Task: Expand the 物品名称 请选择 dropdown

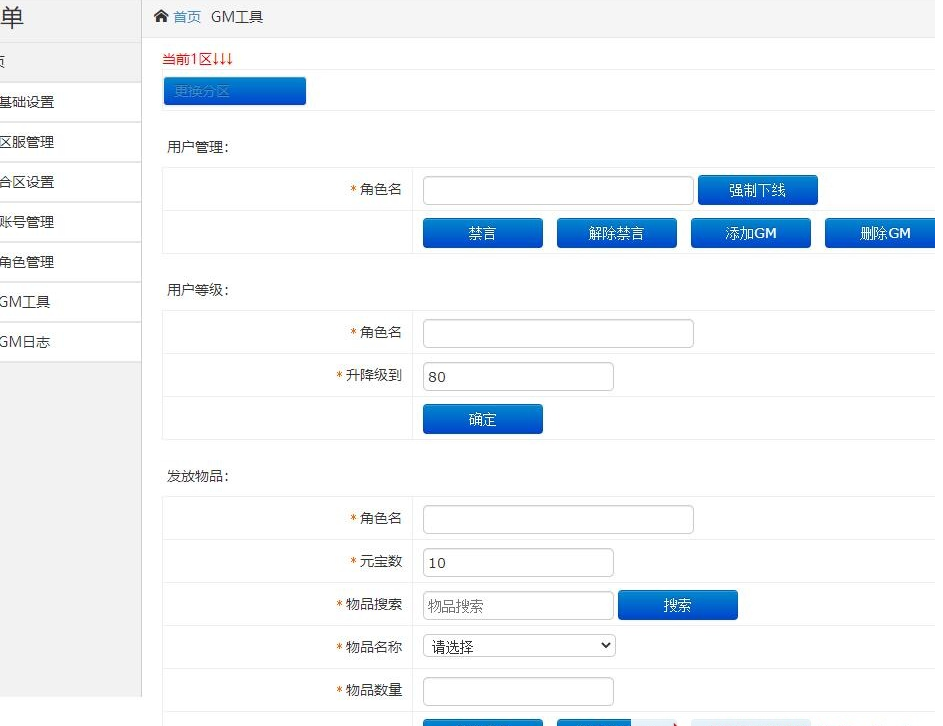Action: pos(519,646)
